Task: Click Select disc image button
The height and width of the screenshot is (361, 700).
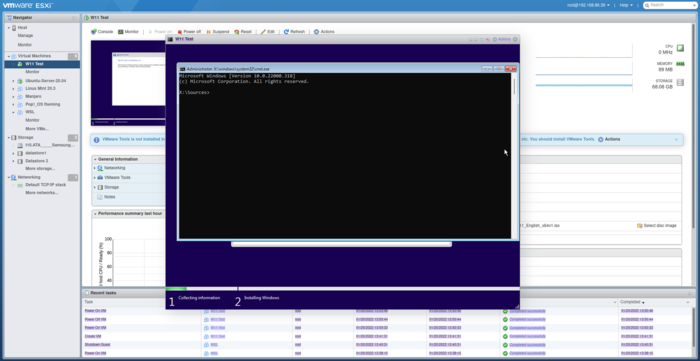Action: (657, 226)
